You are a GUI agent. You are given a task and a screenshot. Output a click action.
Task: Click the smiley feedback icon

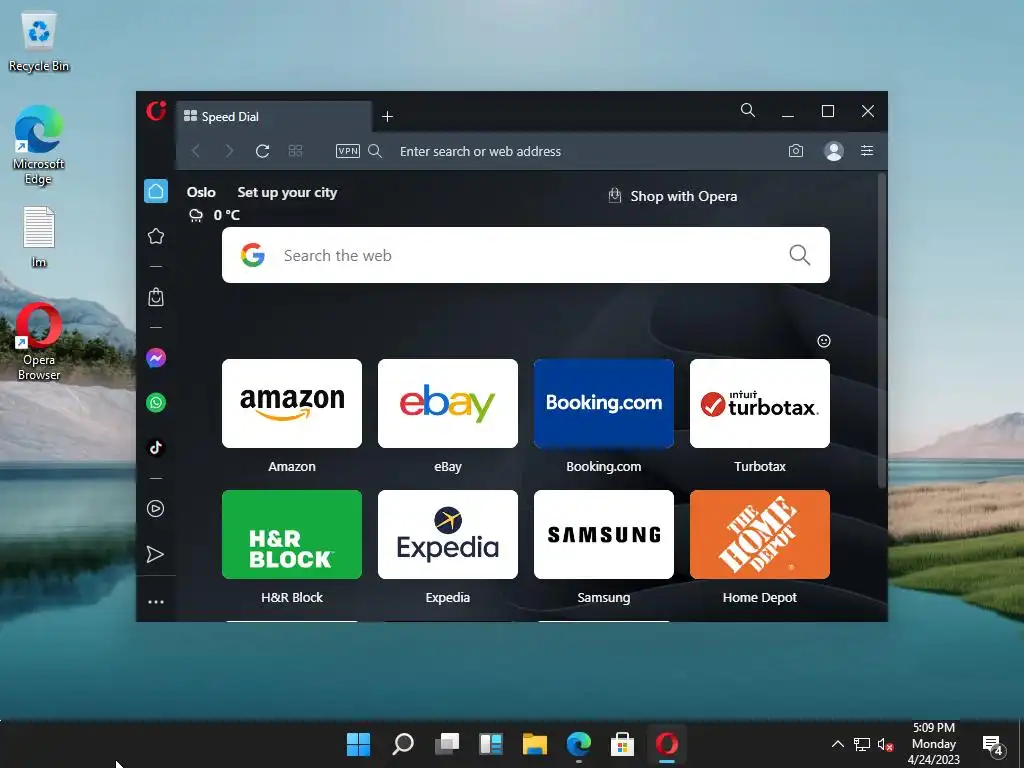(x=824, y=341)
